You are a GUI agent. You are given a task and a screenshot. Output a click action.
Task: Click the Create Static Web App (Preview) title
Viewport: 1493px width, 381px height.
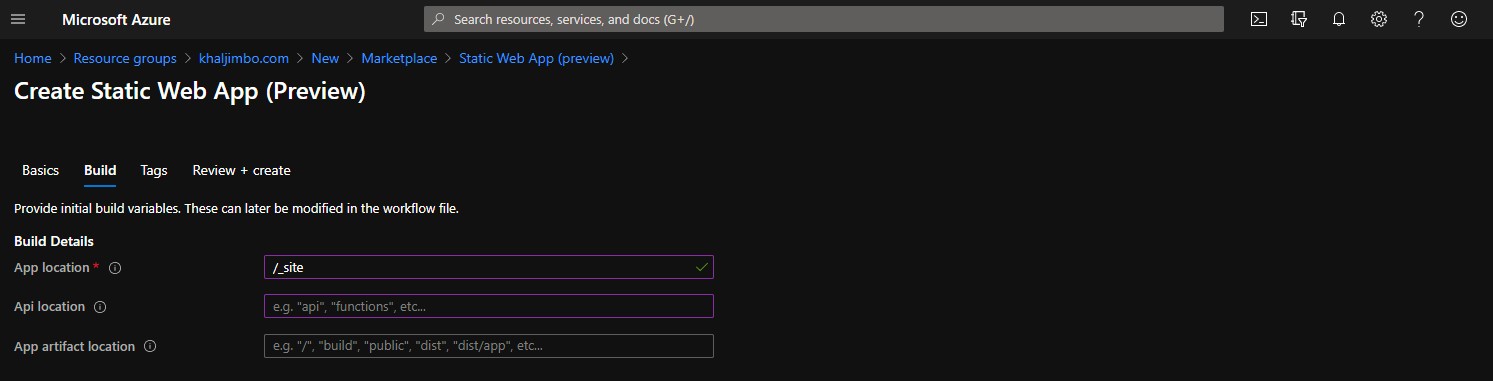(x=190, y=91)
